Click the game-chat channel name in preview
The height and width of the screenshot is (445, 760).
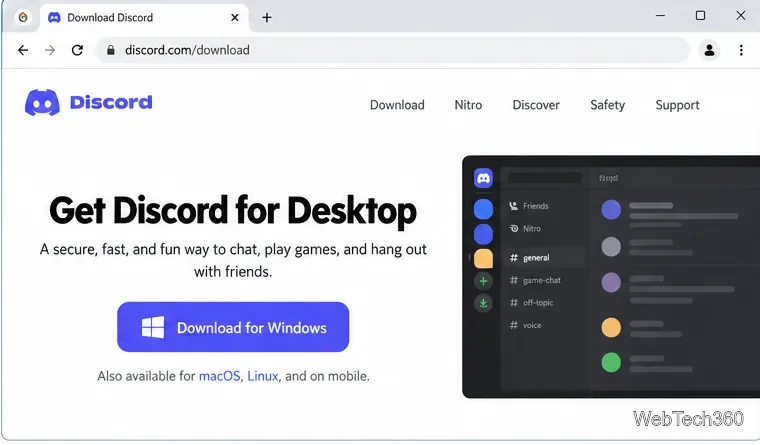(x=542, y=280)
